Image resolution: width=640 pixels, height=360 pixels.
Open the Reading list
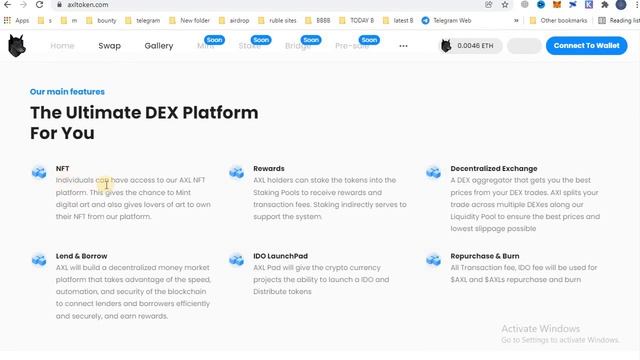pos(619,20)
